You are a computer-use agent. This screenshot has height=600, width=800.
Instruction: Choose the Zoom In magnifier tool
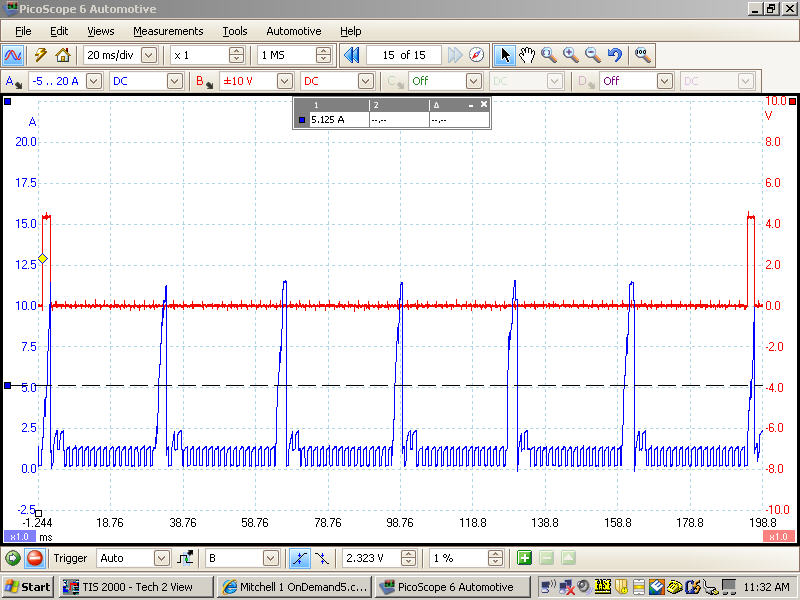tap(571, 55)
